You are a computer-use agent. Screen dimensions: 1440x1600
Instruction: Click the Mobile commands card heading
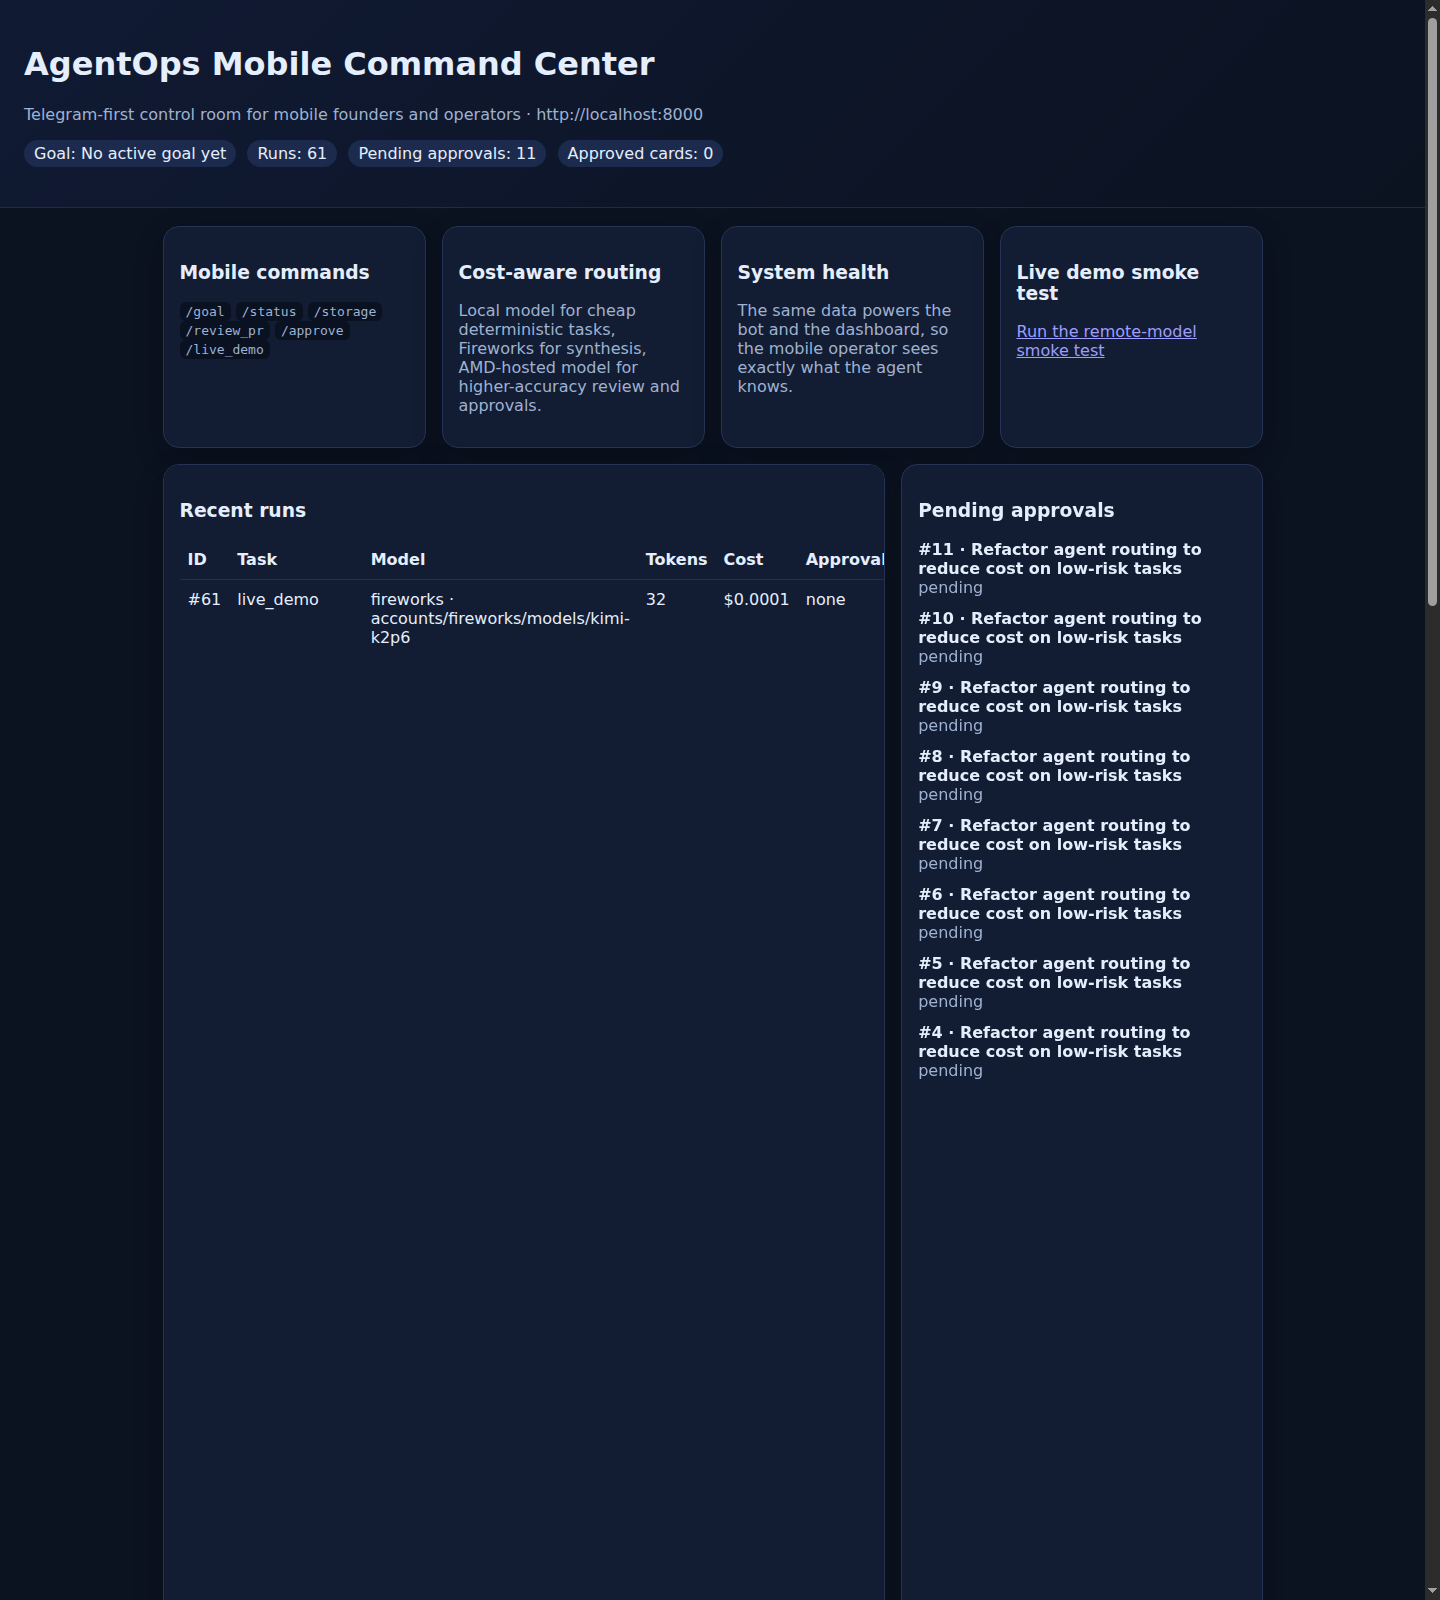(274, 273)
